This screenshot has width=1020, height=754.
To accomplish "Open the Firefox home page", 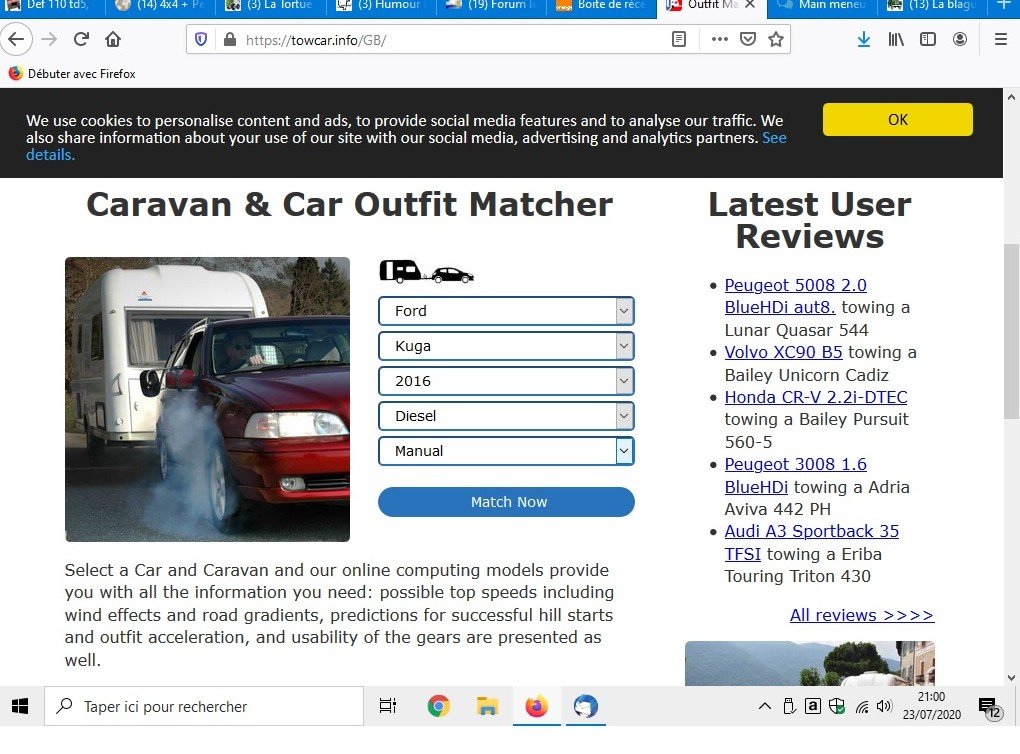I will pos(113,40).
